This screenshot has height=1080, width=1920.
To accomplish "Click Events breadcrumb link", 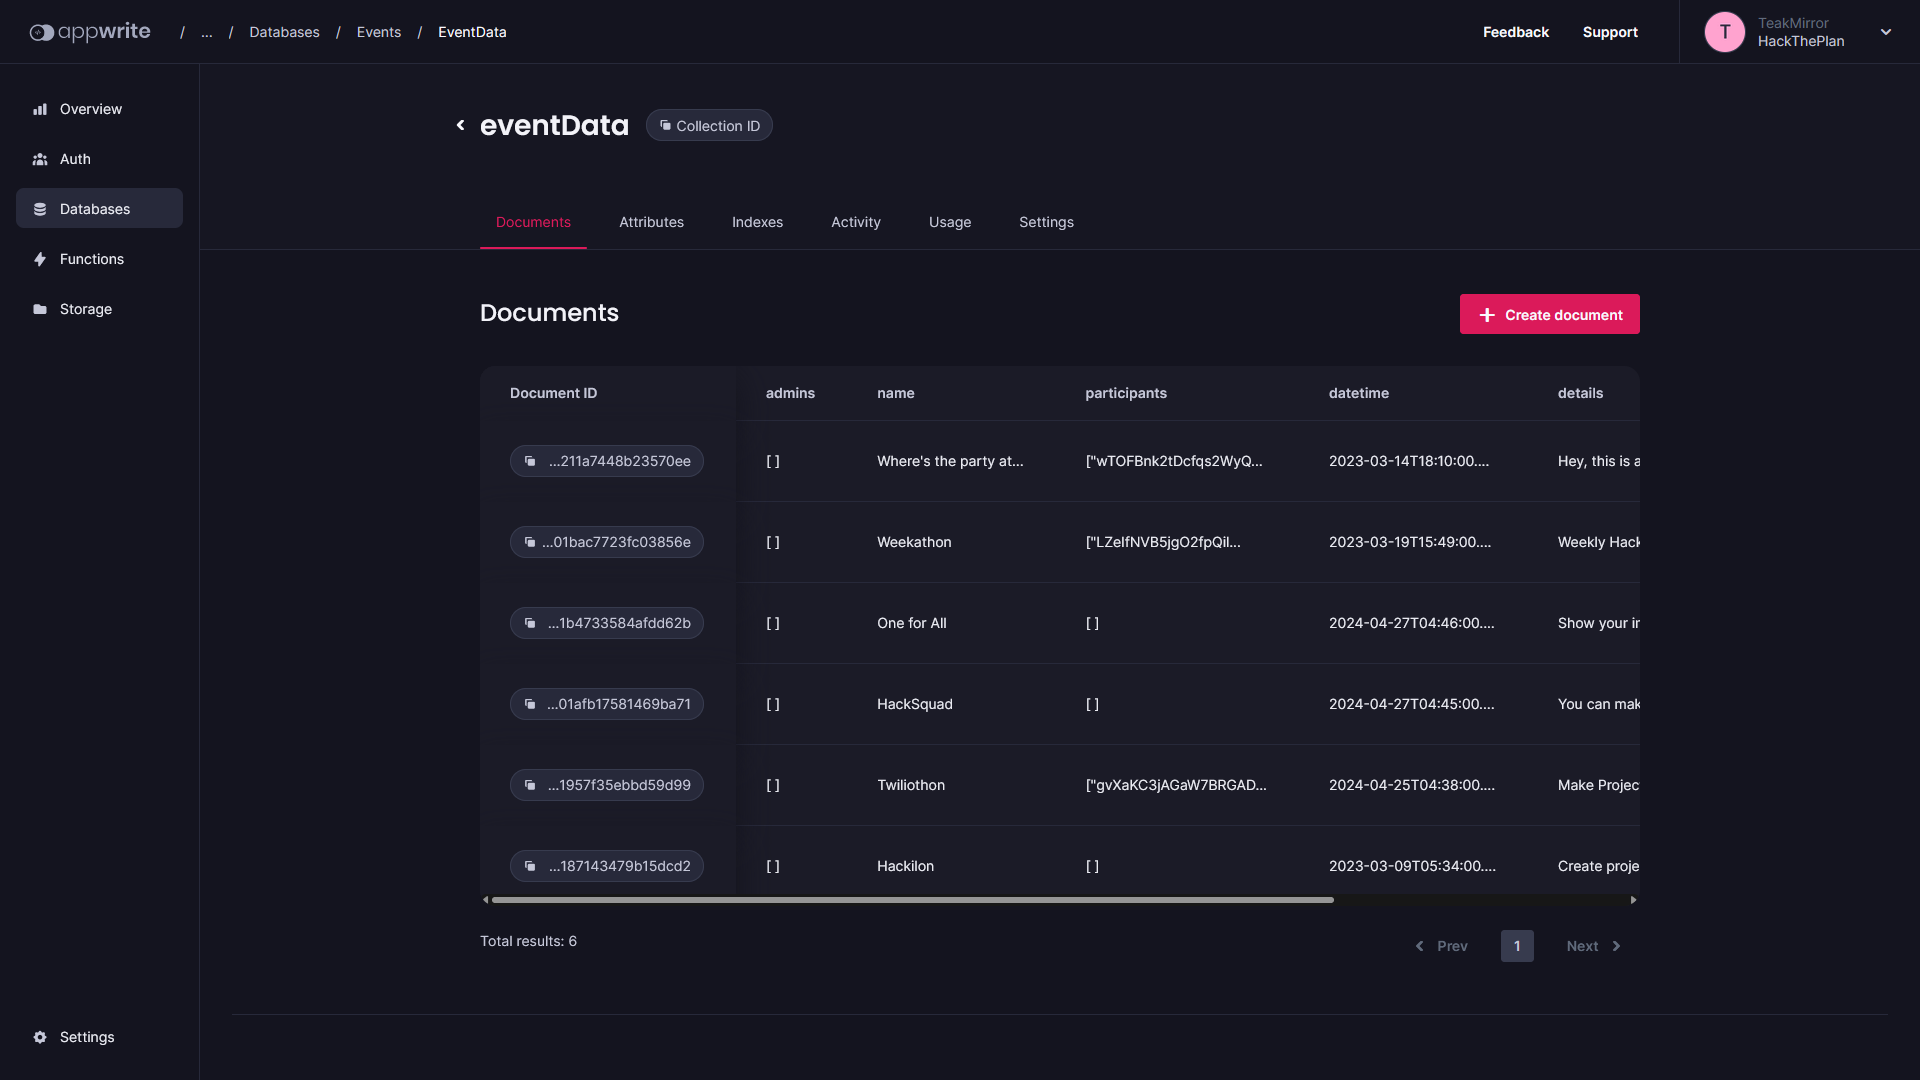I will 378,32.
